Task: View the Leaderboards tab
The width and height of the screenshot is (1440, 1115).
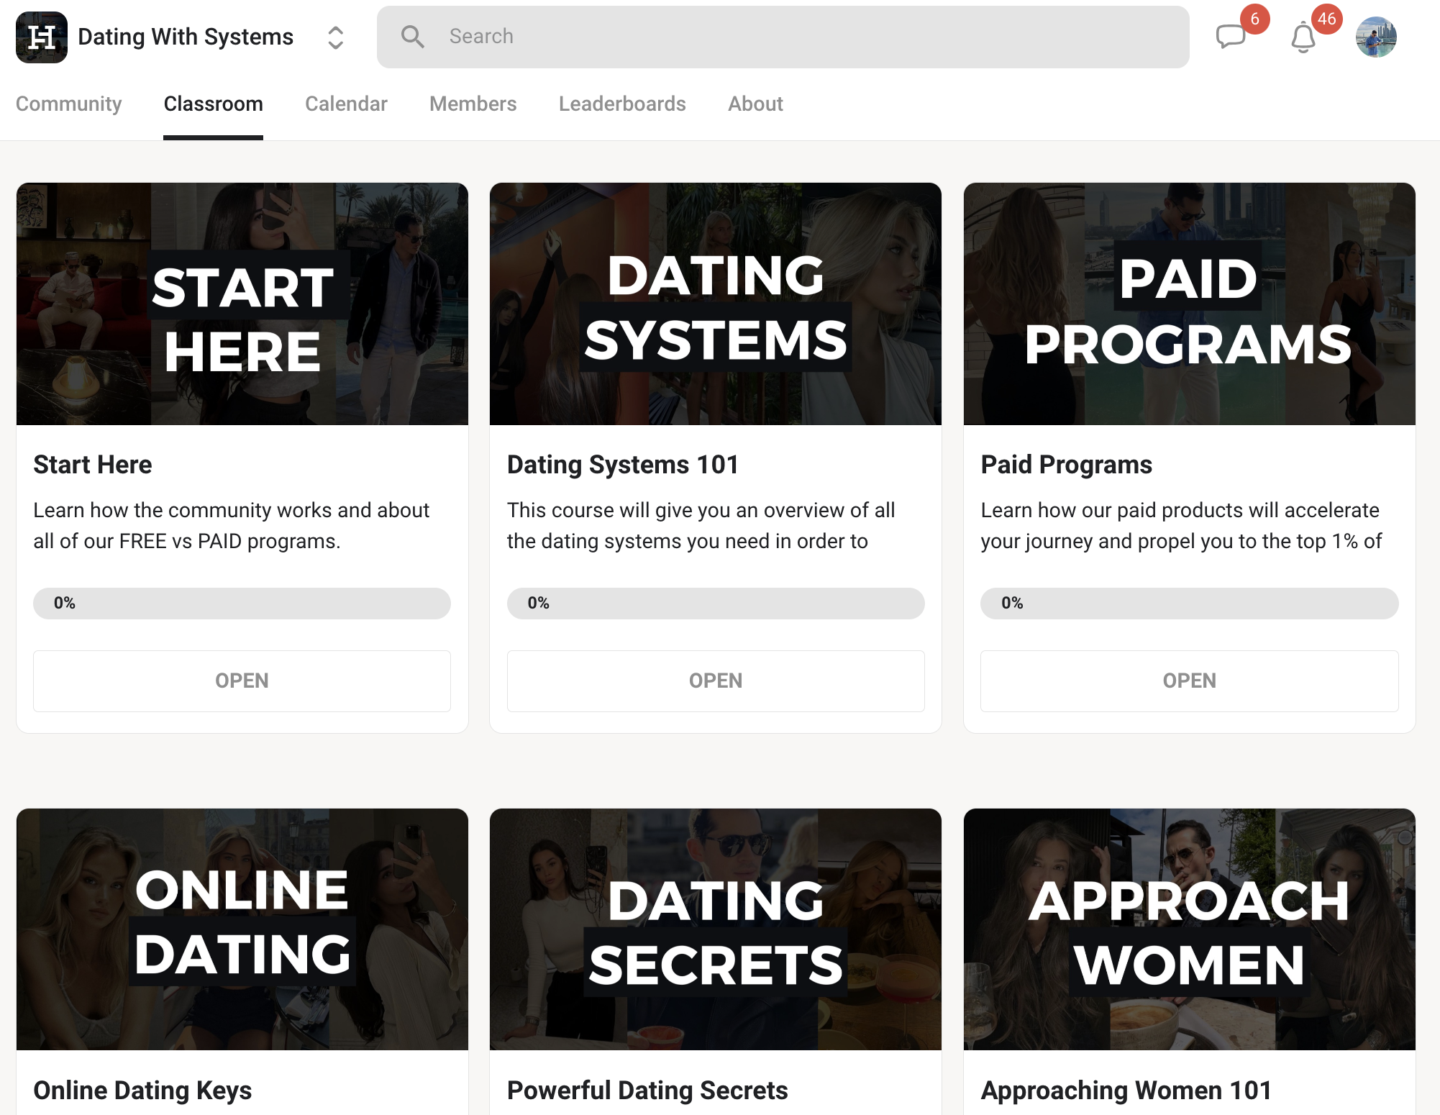Action: [622, 104]
